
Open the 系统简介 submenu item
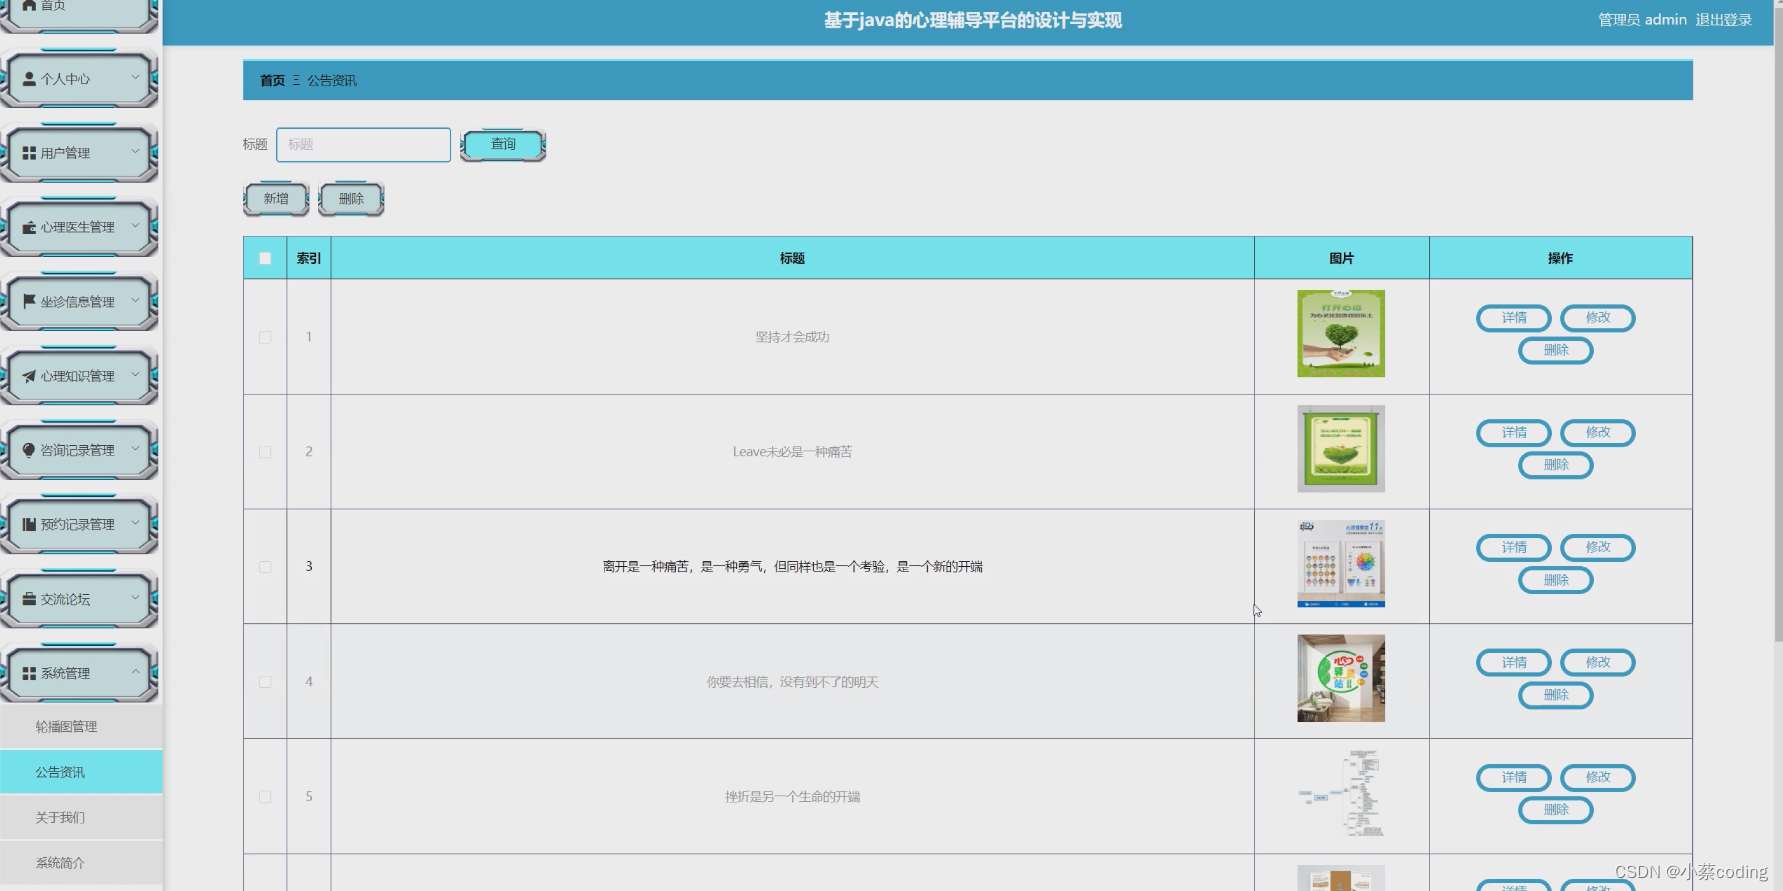(x=81, y=863)
